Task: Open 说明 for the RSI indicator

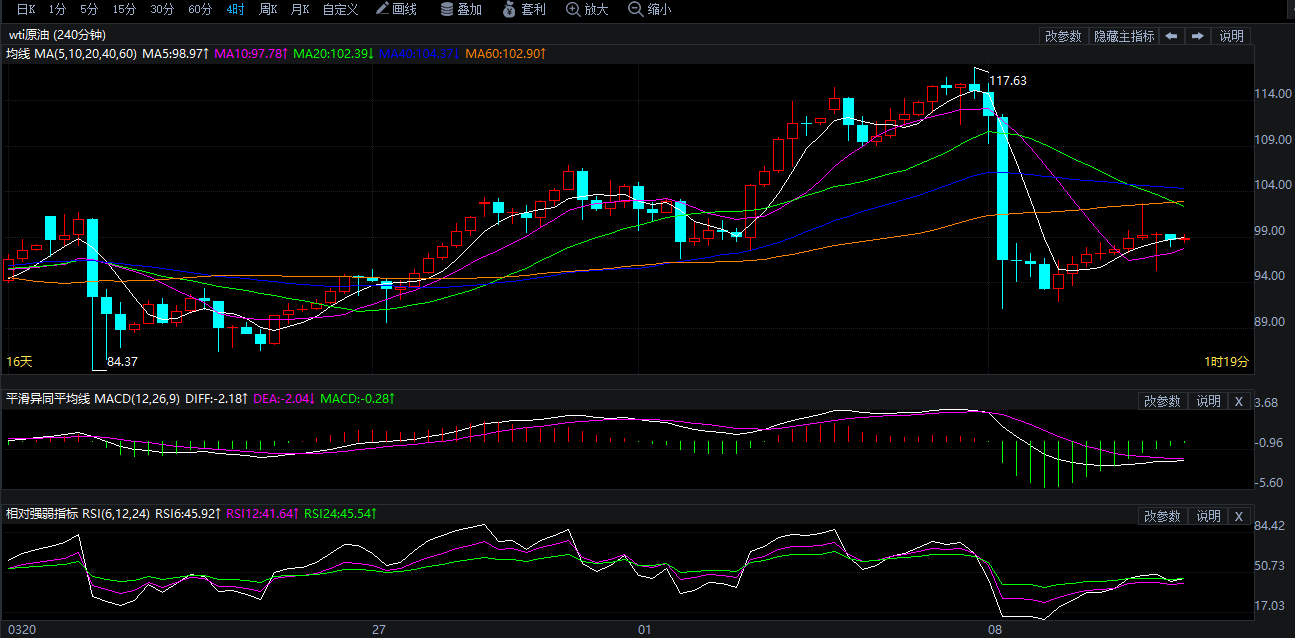Action: pos(1208,516)
